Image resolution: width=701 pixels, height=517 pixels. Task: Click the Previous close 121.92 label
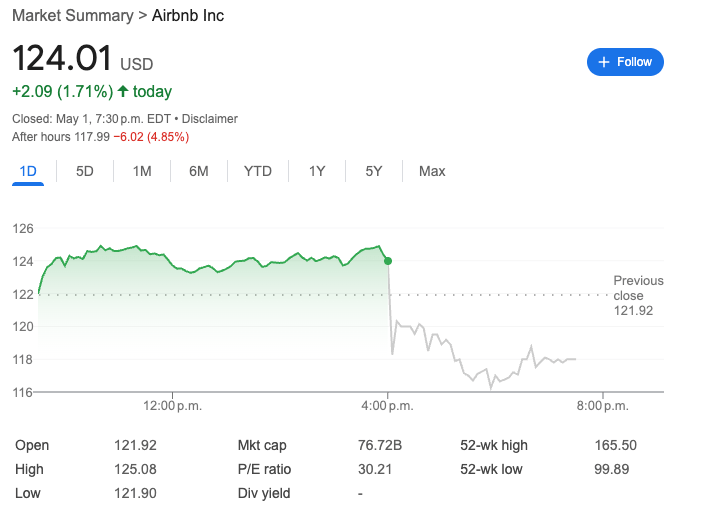pos(638,296)
